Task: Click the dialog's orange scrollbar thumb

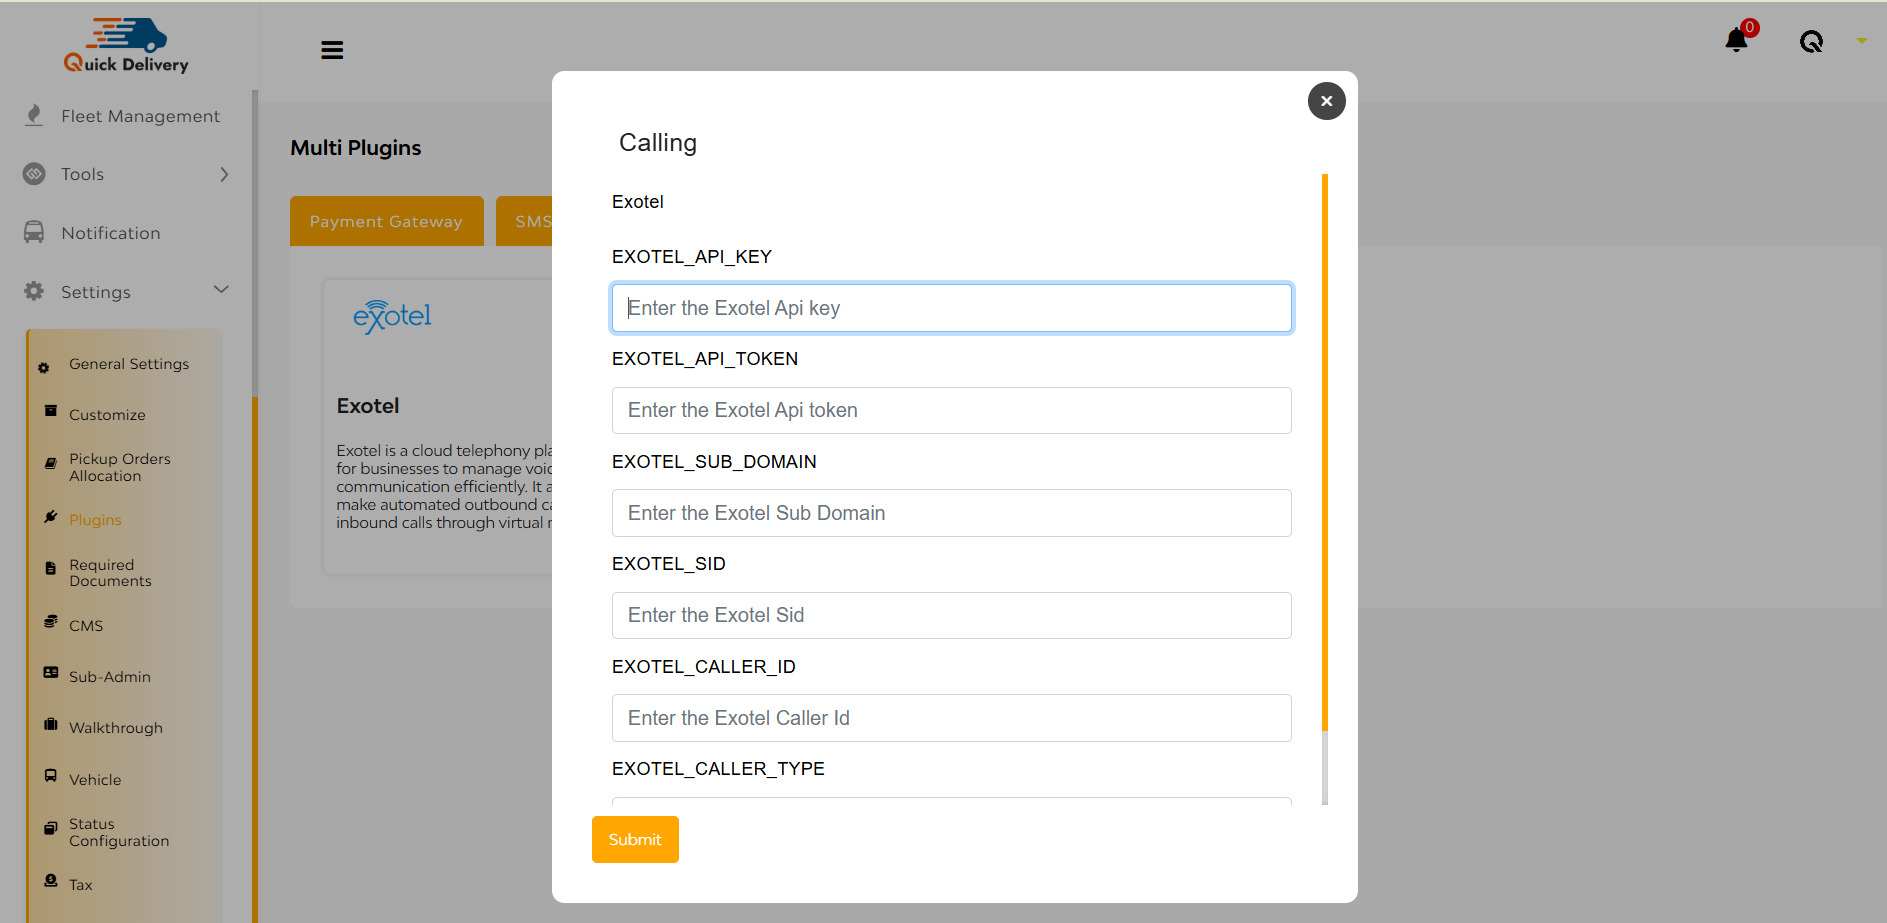Action: [x=1324, y=452]
